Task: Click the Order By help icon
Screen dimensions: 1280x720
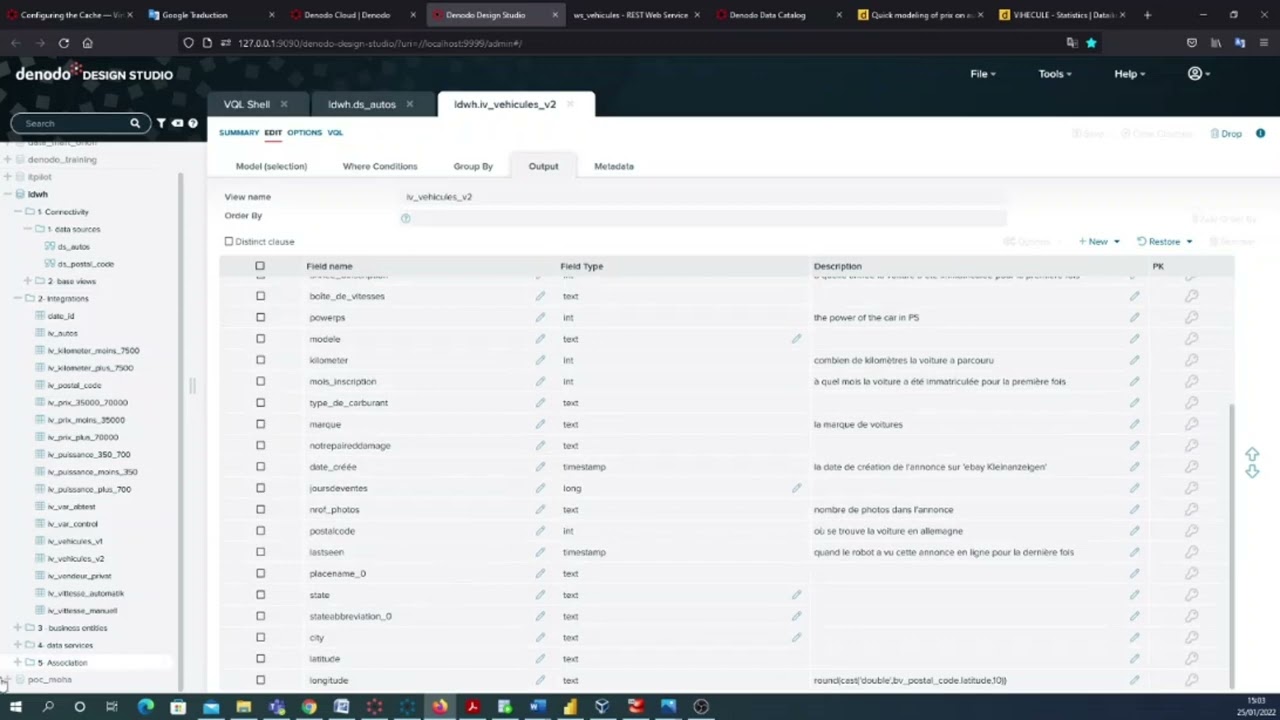Action: [405, 218]
